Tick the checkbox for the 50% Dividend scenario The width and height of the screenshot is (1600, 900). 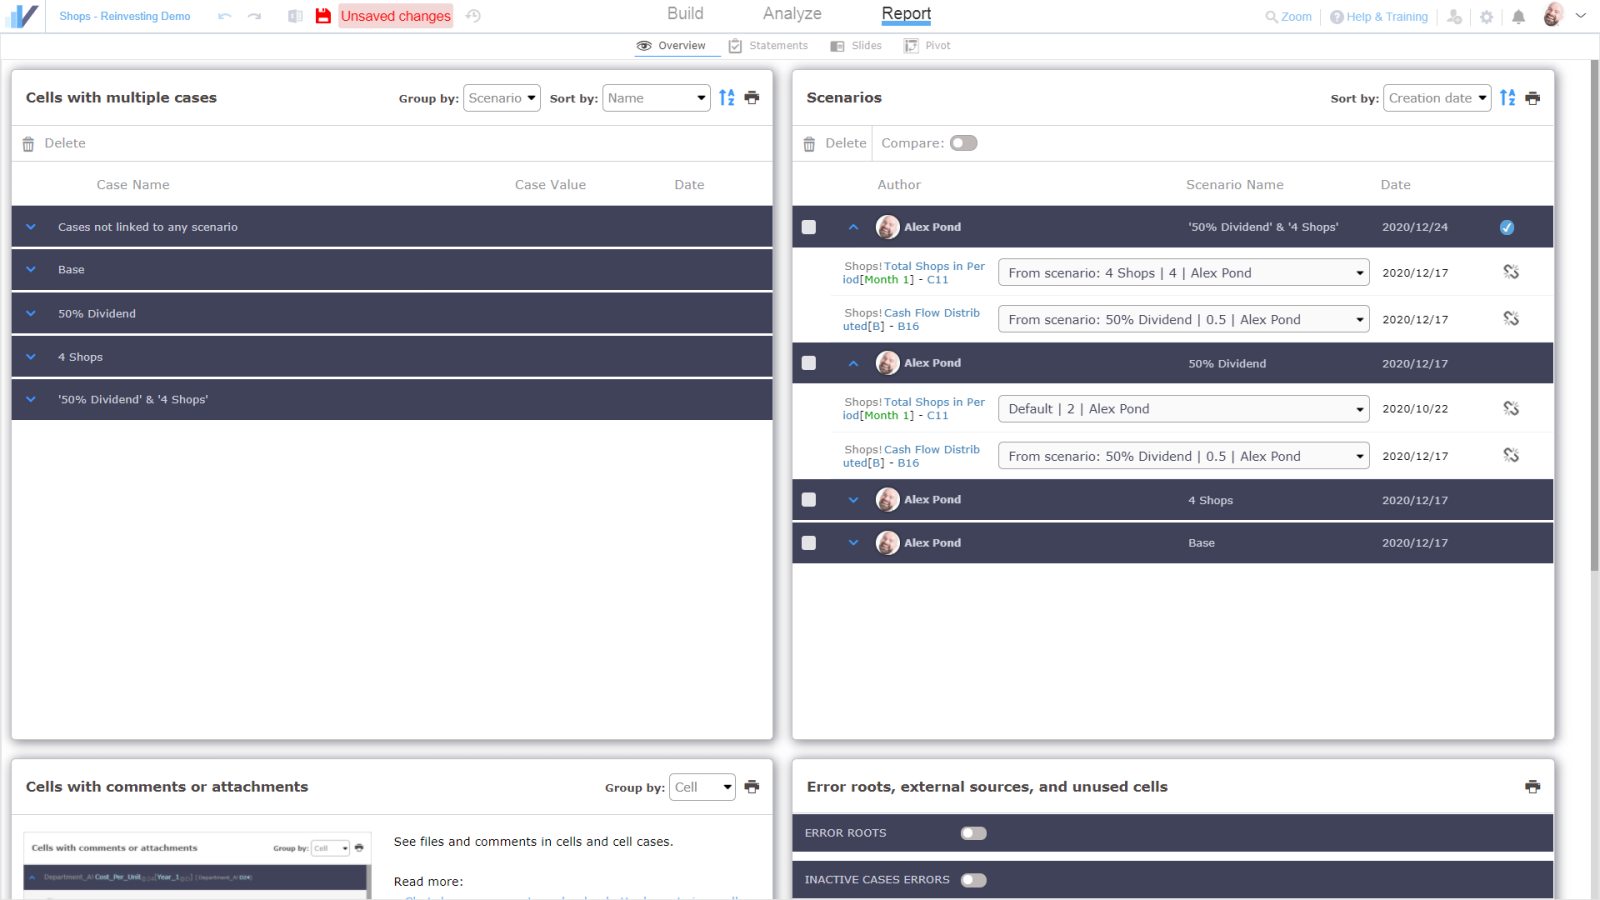[809, 363]
